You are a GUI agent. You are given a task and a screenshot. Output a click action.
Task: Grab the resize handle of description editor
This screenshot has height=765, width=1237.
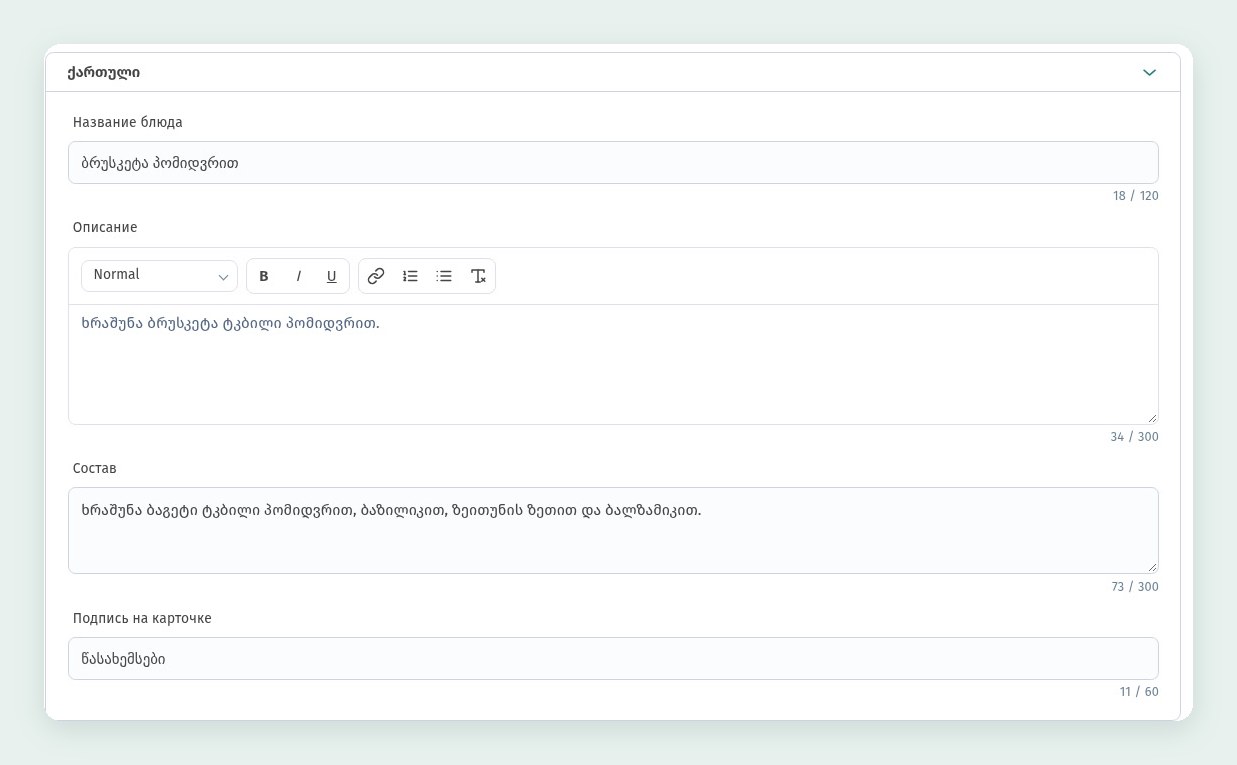1152,418
